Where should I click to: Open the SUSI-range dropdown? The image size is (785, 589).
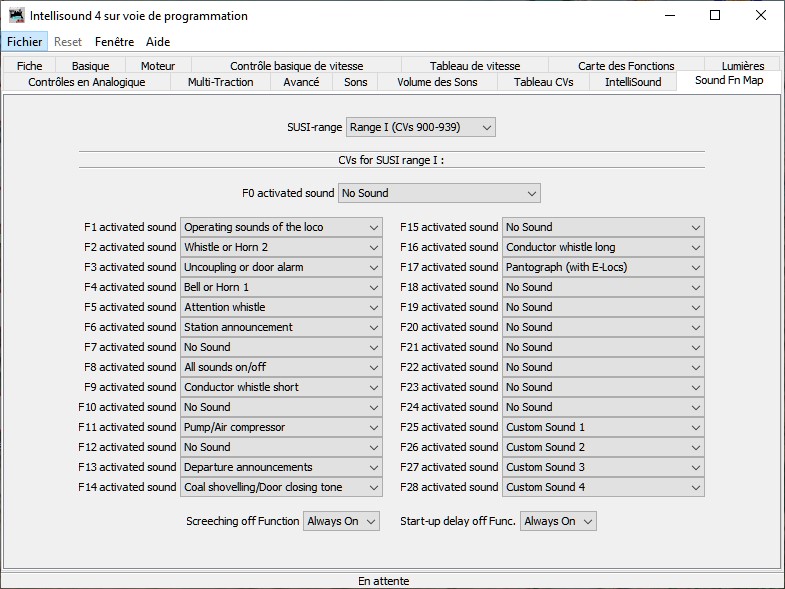pyautogui.click(x=421, y=127)
